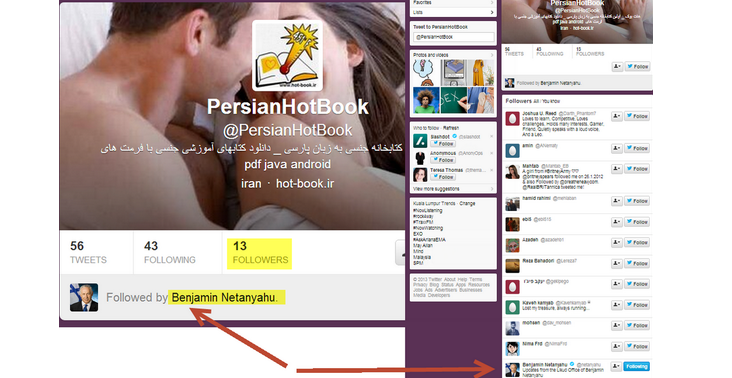Open the hot-book.ir link in the profile
The width and height of the screenshot is (732, 378).
(305, 183)
